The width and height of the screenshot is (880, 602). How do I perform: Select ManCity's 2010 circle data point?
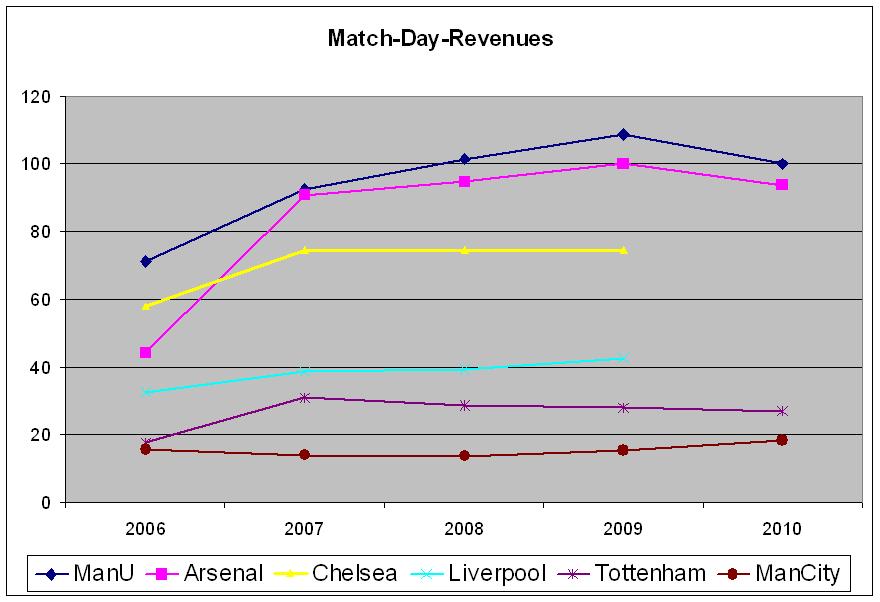click(782, 440)
